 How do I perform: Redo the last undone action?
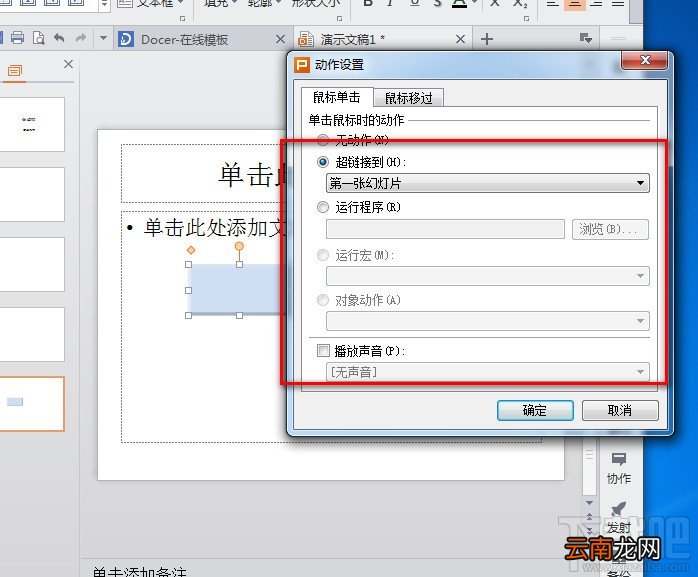(81, 38)
